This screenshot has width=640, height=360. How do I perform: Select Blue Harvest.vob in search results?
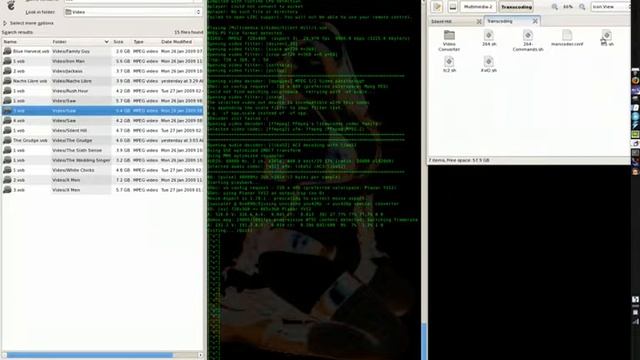click(x=102, y=51)
